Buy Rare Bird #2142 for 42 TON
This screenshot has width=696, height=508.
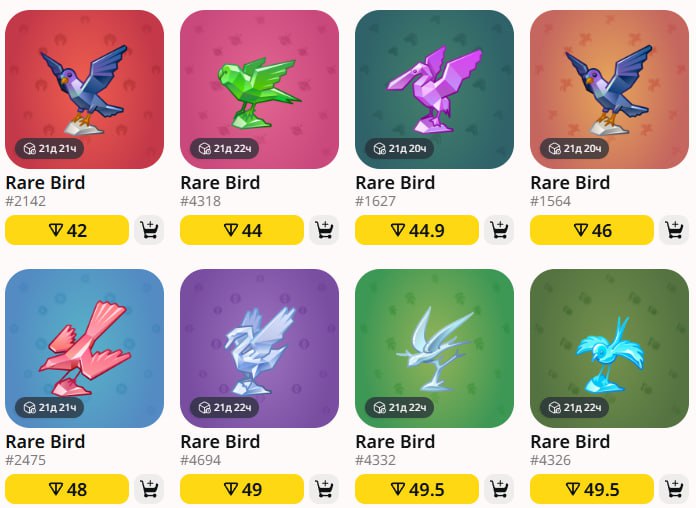coord(67,230)
